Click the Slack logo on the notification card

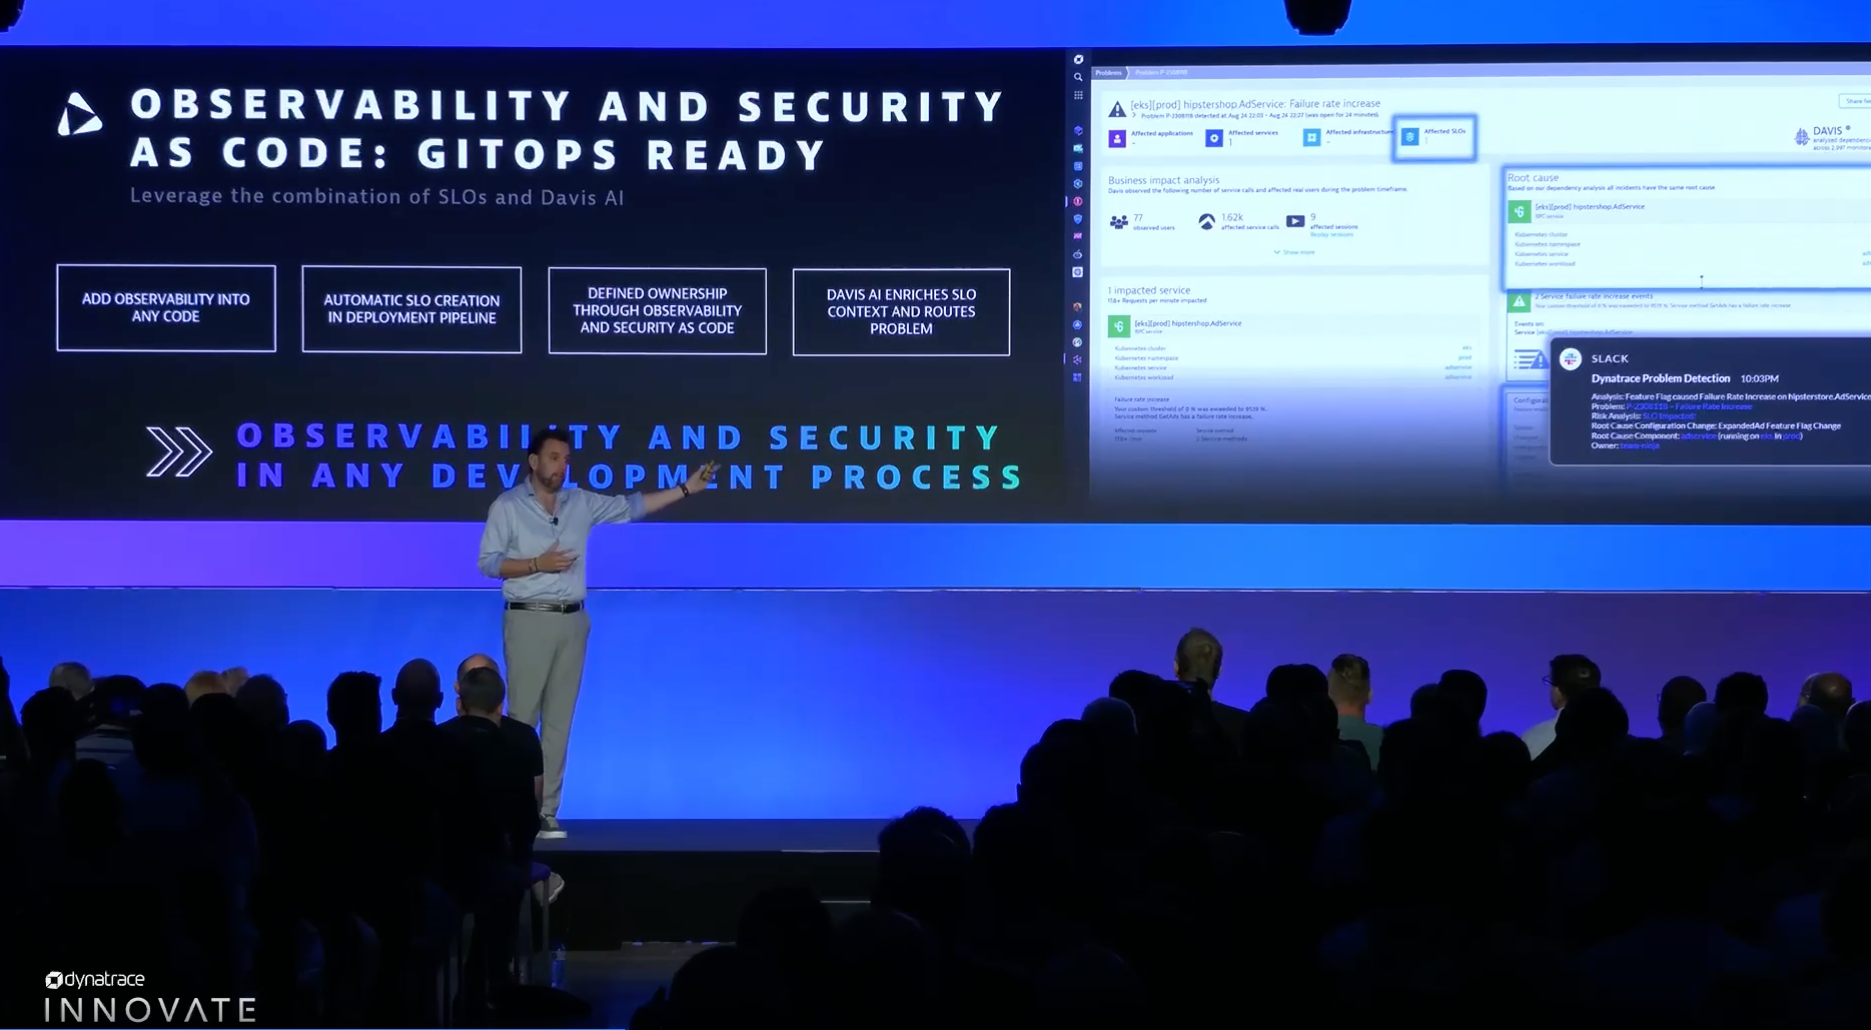[x=1571, y=359]
